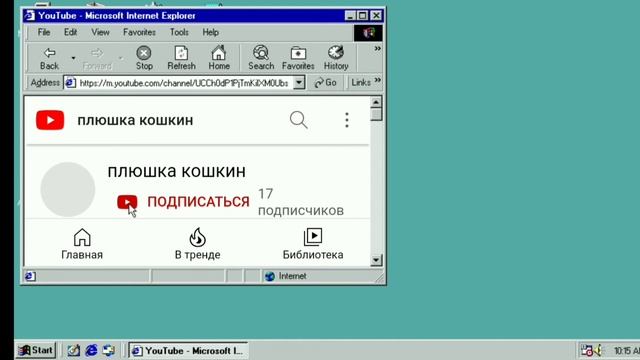
Task: Click the vertical scrollbar thumb
Action: [x=376, y=114]
